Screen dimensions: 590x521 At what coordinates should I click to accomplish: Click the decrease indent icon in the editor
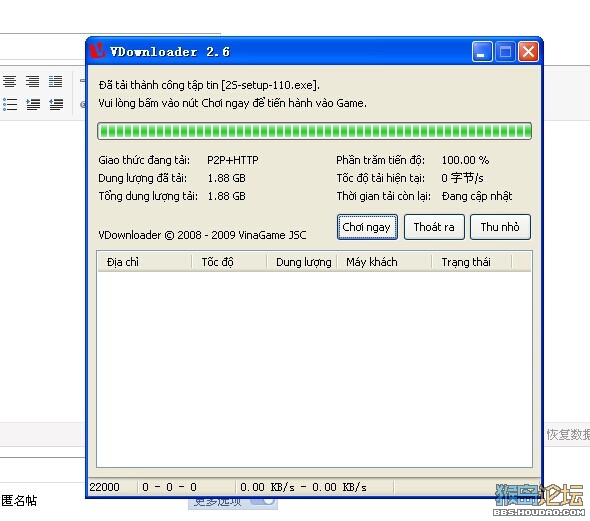tap(56, 104)
